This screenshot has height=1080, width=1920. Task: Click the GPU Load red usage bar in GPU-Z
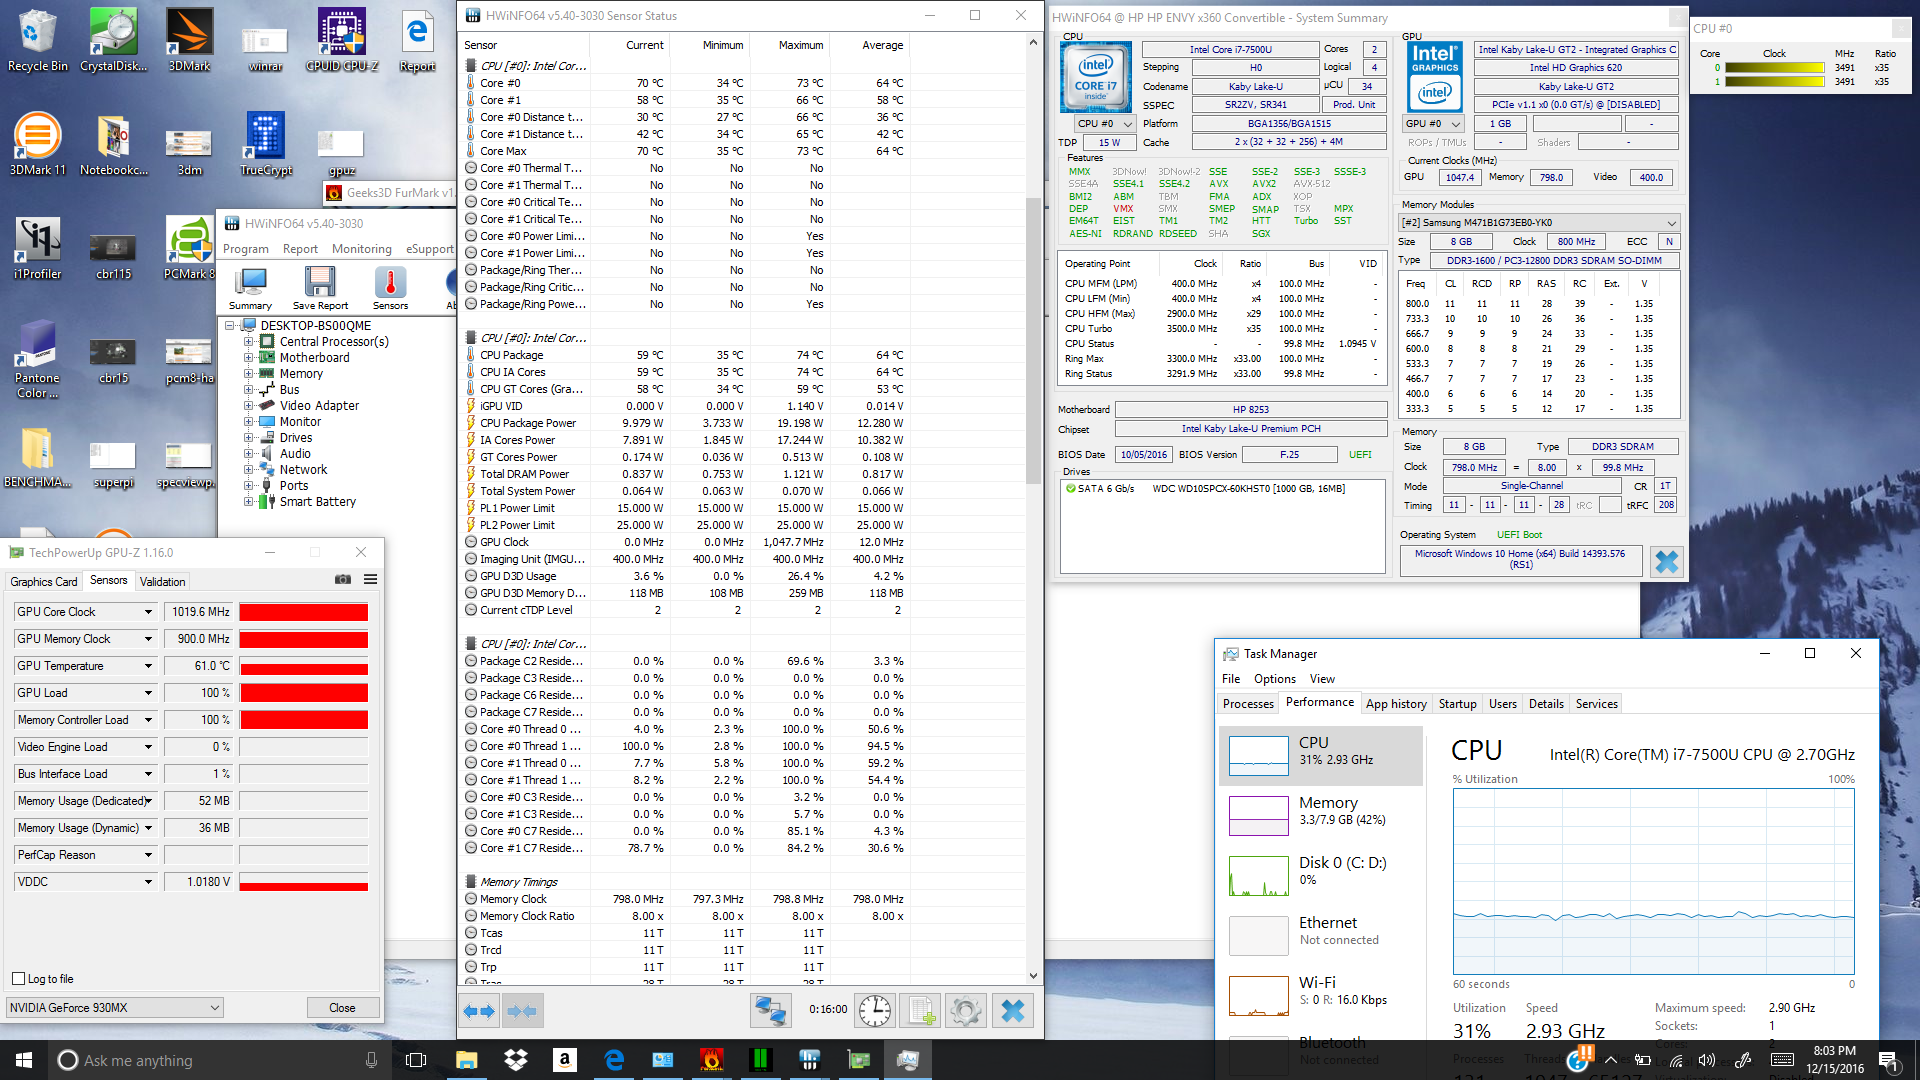click(x=304, y=693)
